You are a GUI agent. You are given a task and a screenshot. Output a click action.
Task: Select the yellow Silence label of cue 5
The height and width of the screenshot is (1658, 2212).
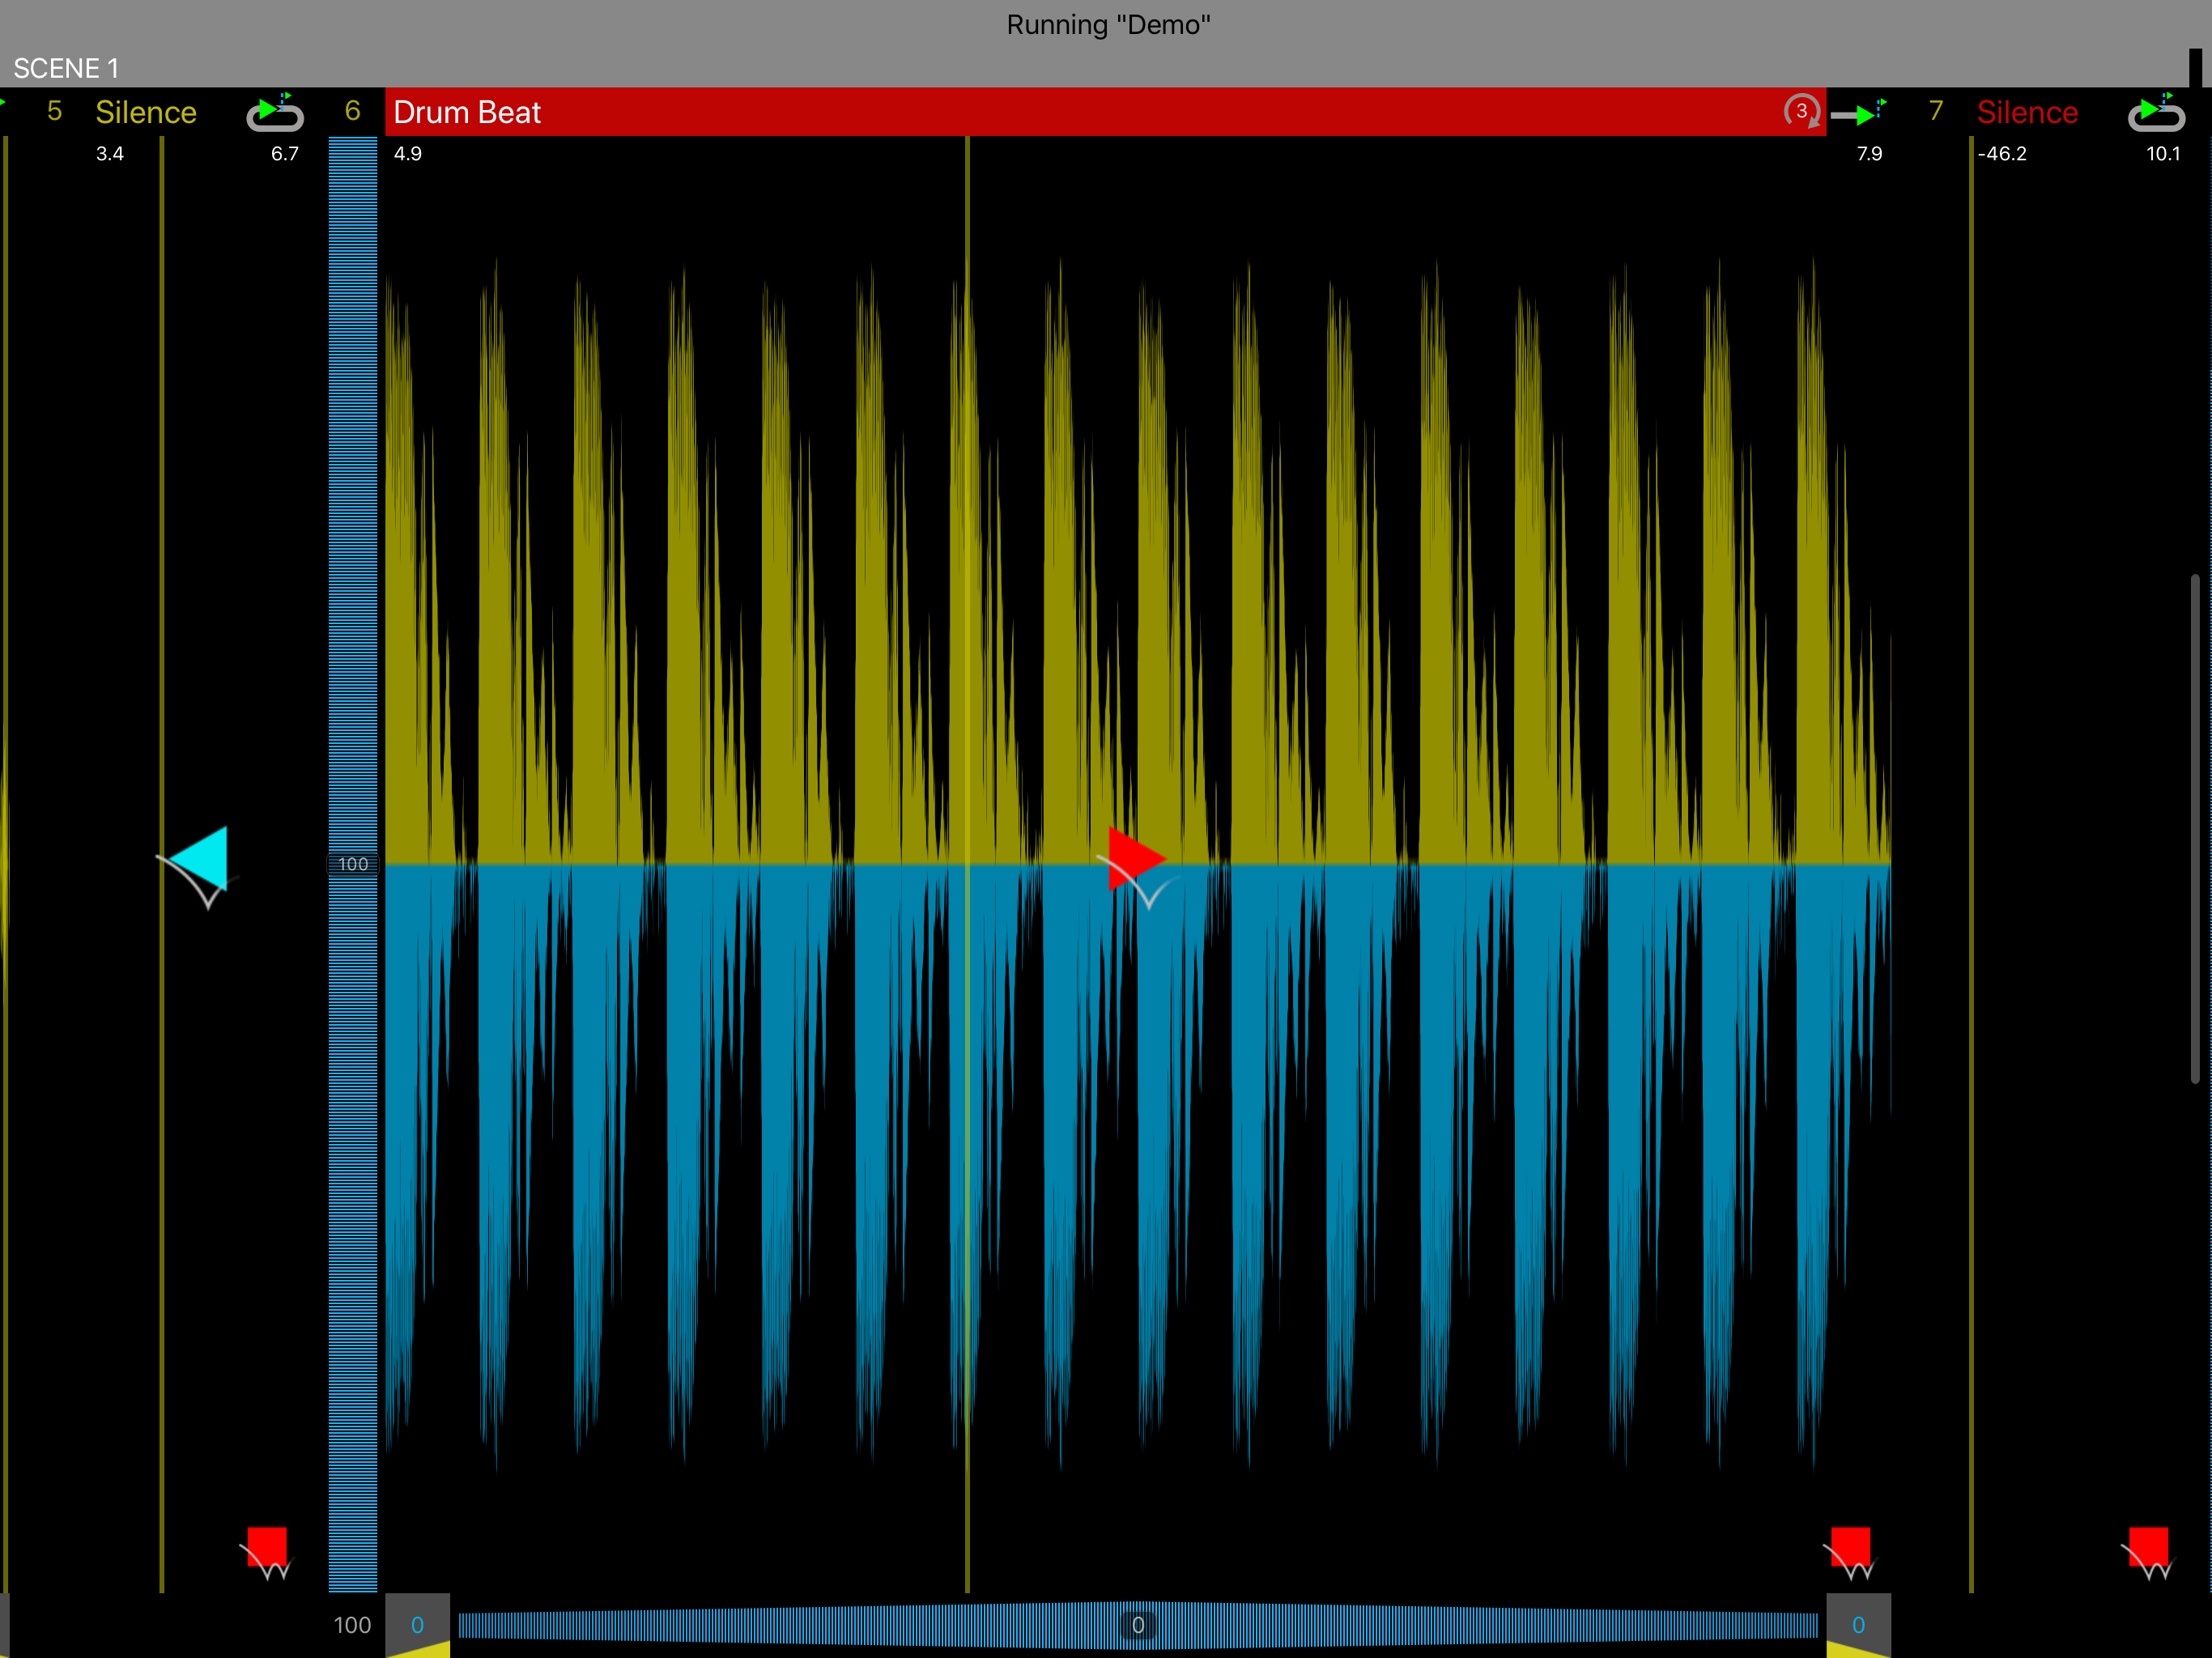[146, 112]
